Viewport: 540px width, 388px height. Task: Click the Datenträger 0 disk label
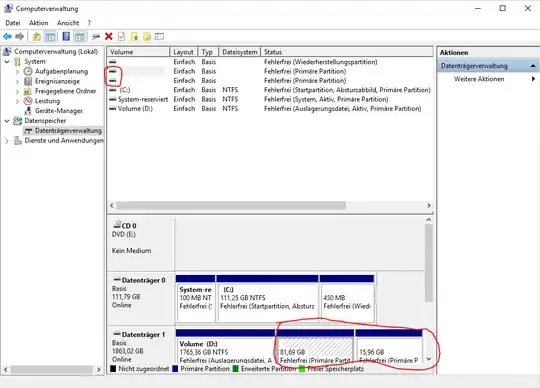click(x=143, y=281)
